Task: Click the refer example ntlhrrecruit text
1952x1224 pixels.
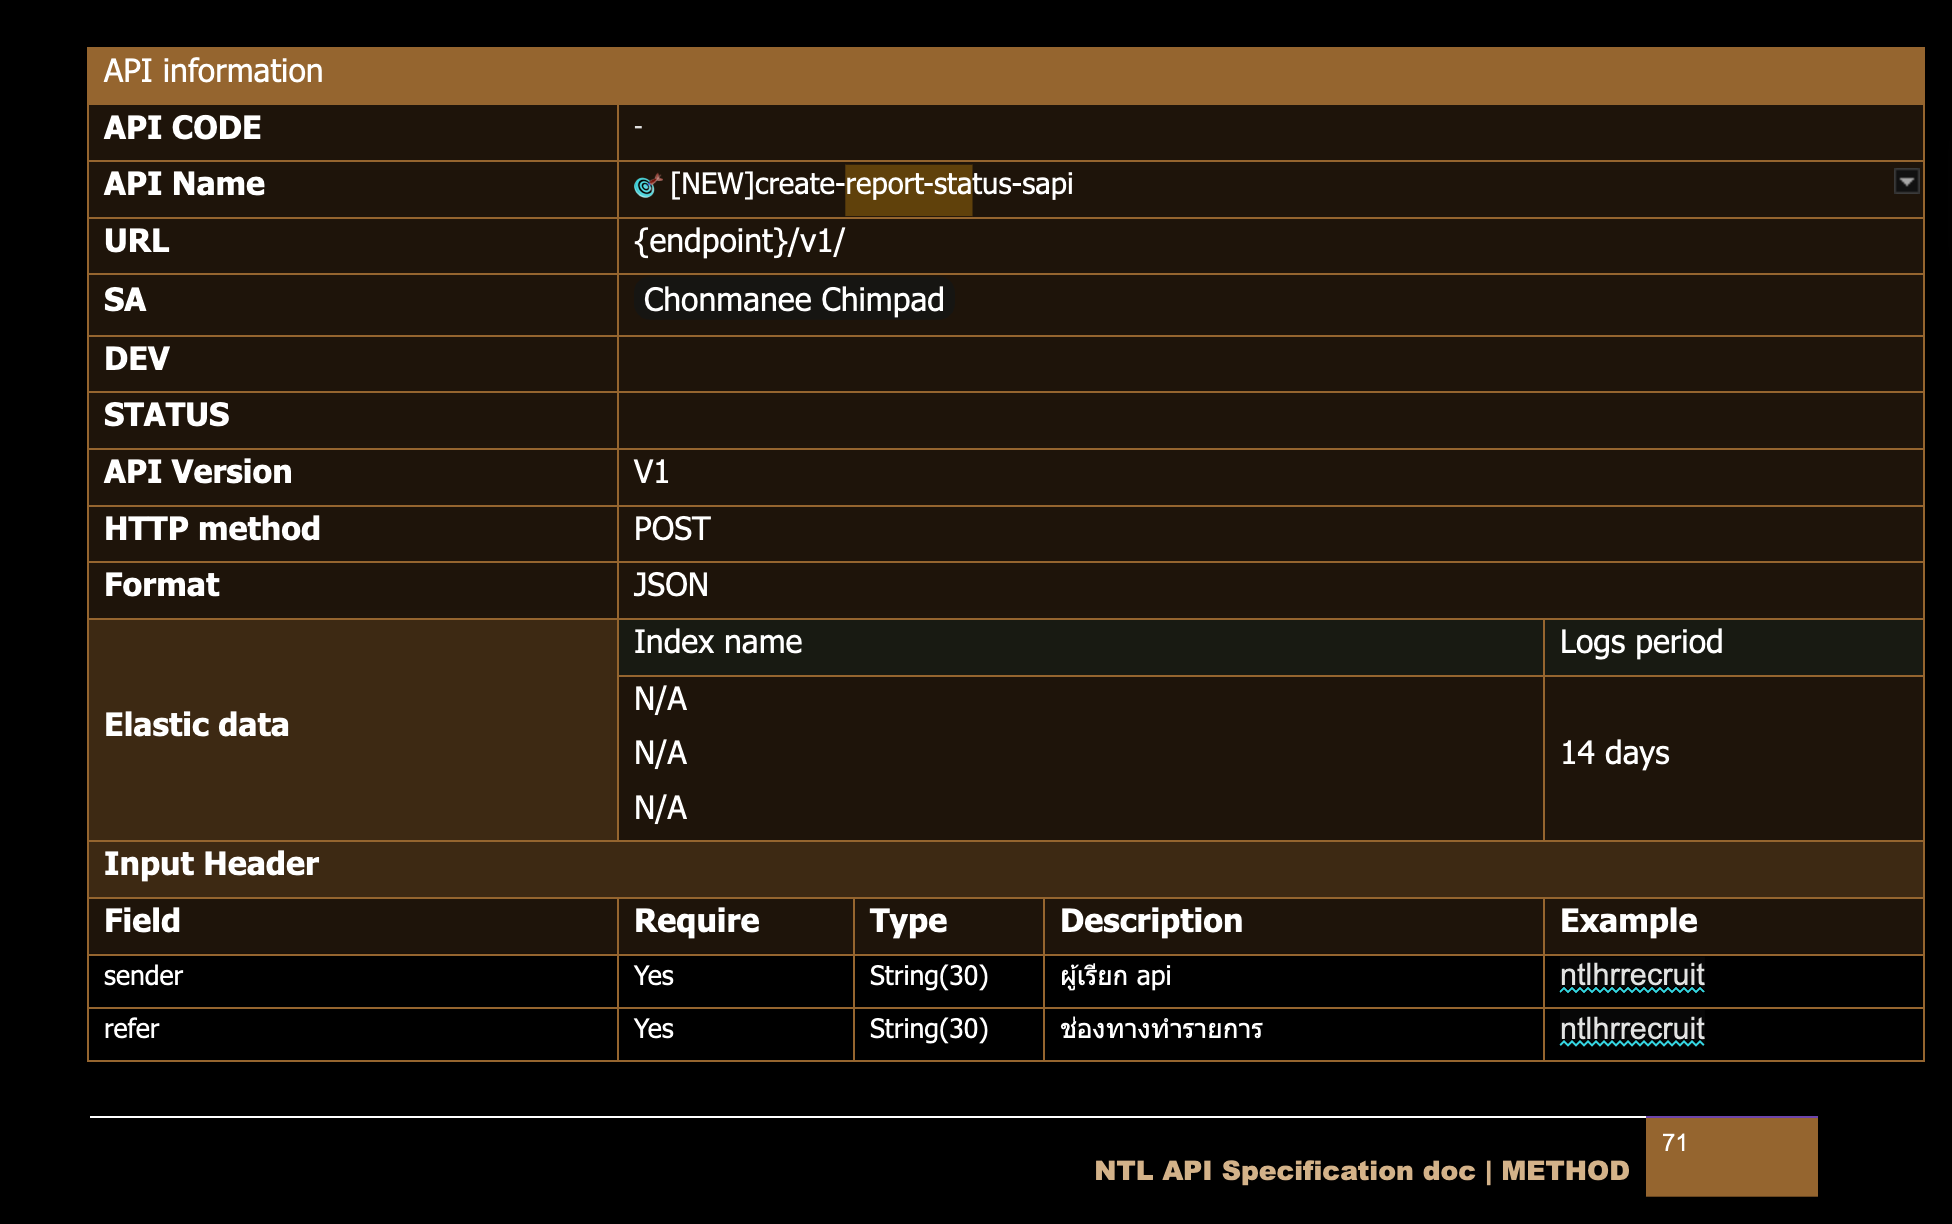Action: coord(1631,1029)
